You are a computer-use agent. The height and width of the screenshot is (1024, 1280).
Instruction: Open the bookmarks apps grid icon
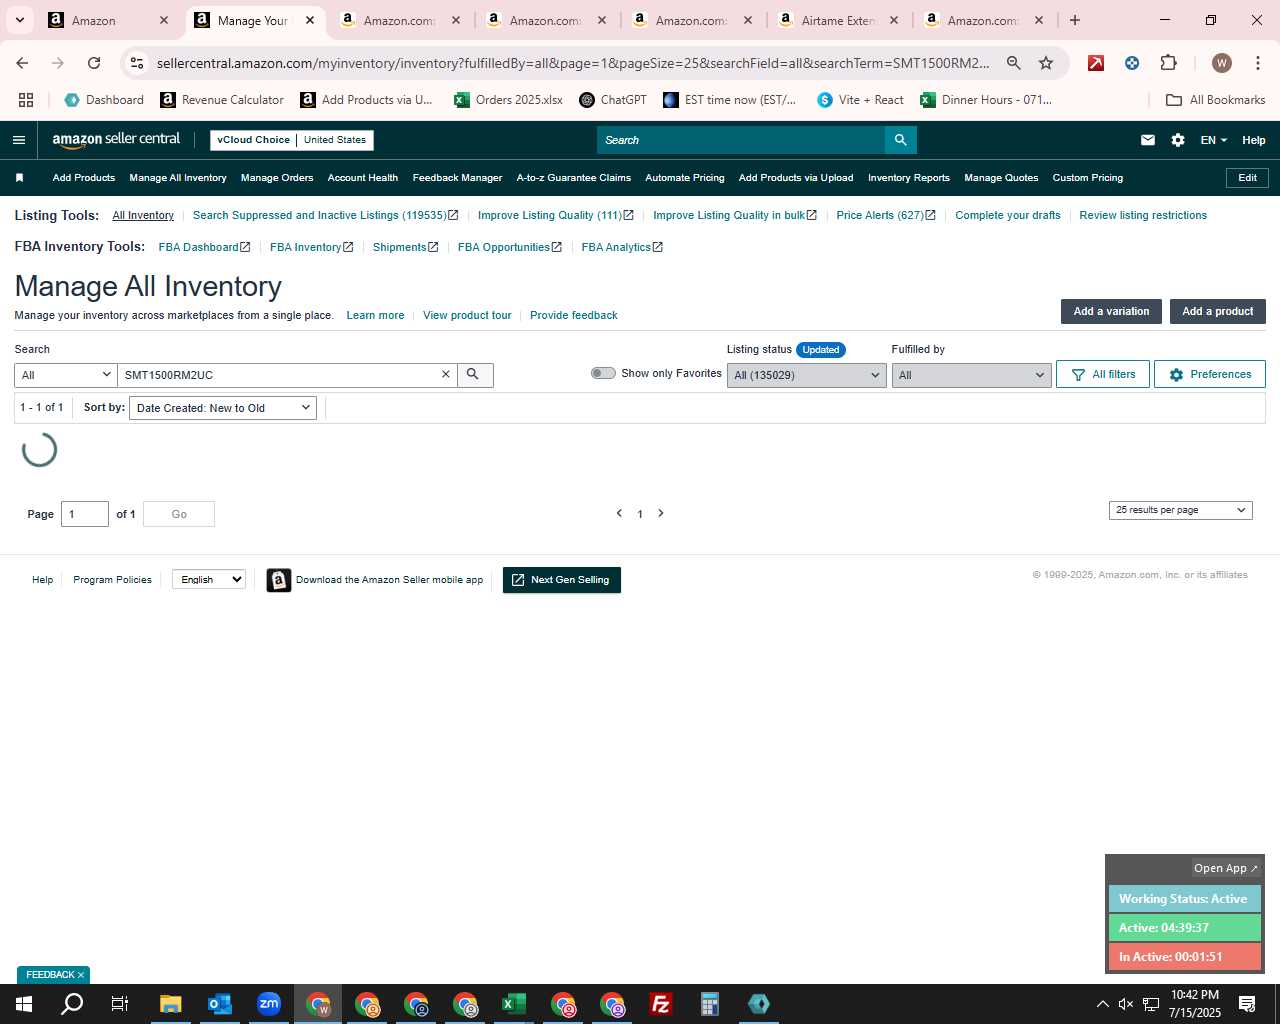[26, 100]
